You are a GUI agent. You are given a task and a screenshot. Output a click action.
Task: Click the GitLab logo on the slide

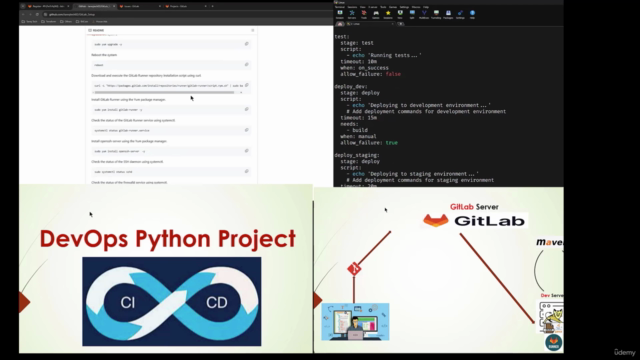(x=475, y=221)
